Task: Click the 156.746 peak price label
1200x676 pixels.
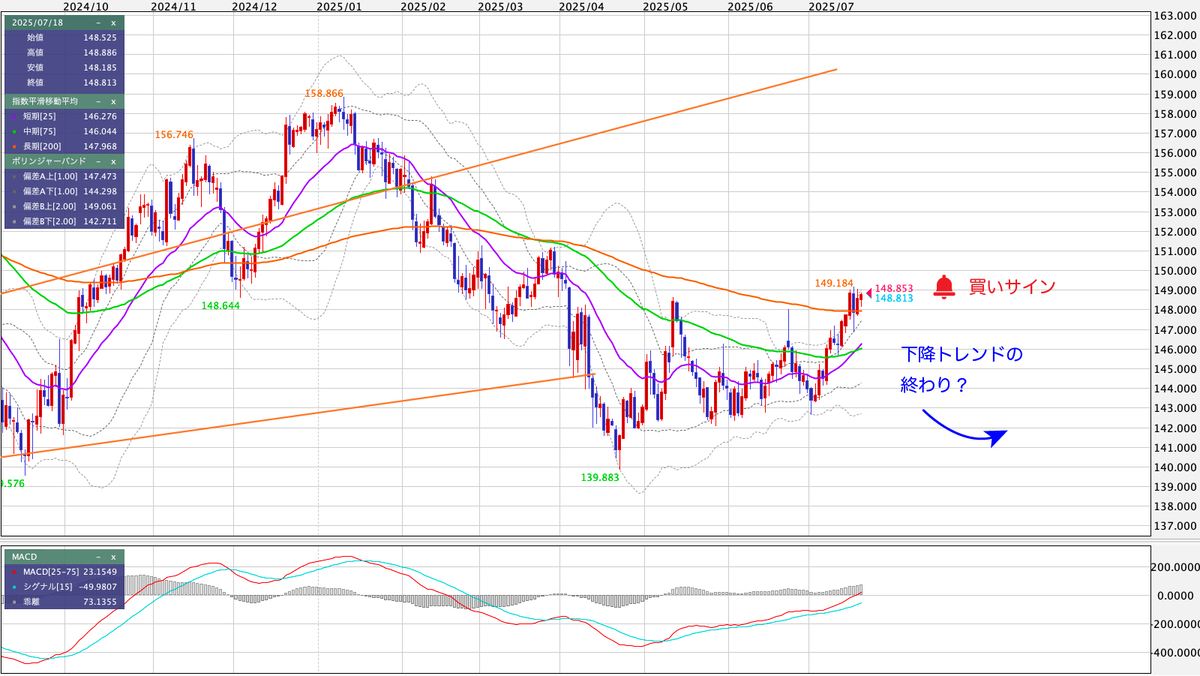Action: tap(175, 133)
